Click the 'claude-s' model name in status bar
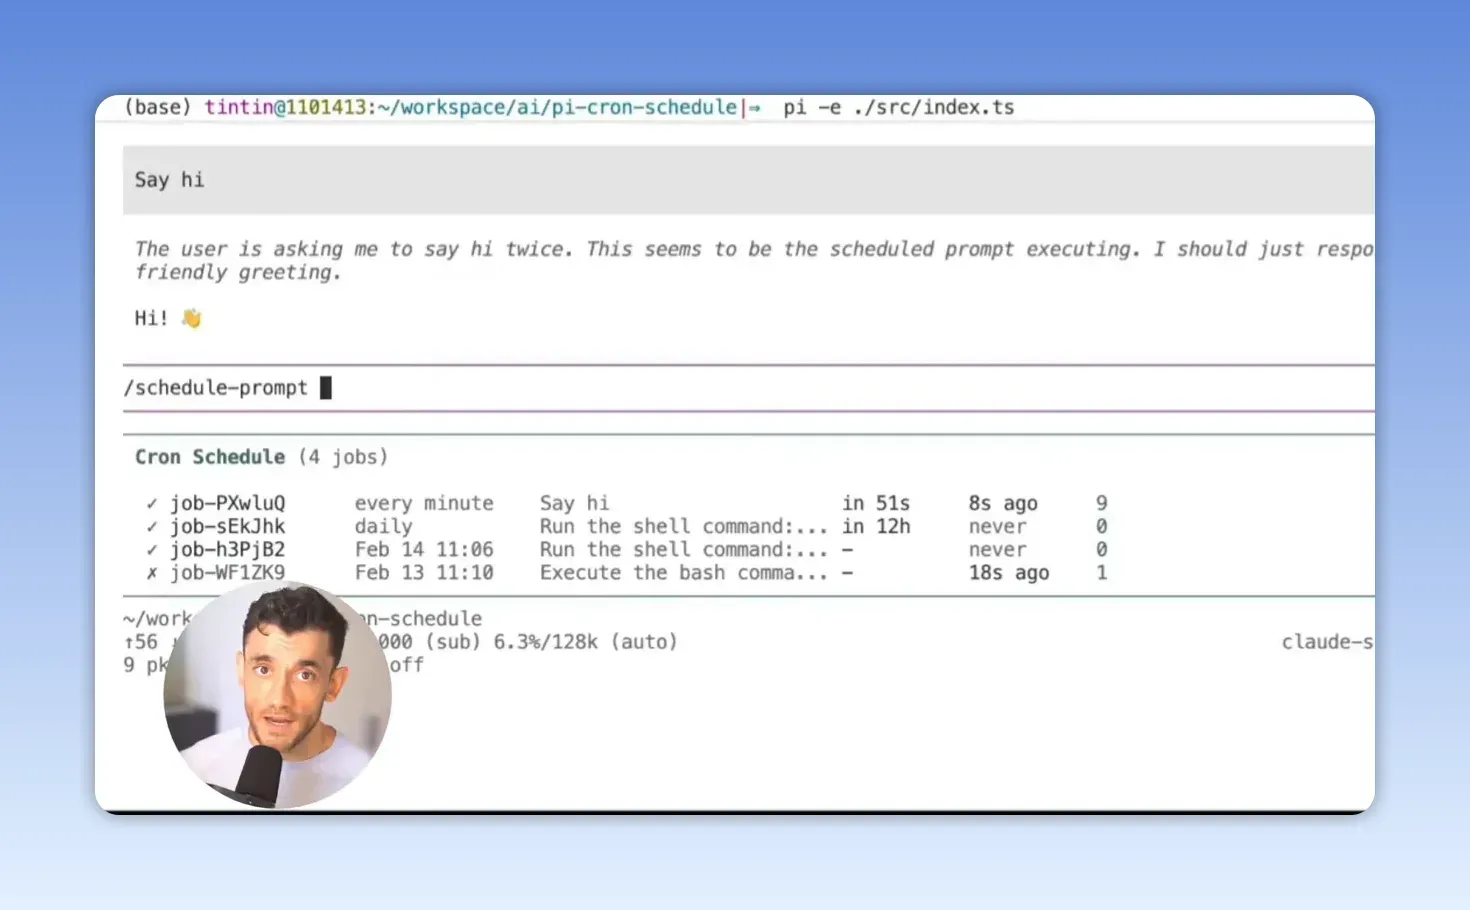The image size is (1470, 910). coord(1328,642)
